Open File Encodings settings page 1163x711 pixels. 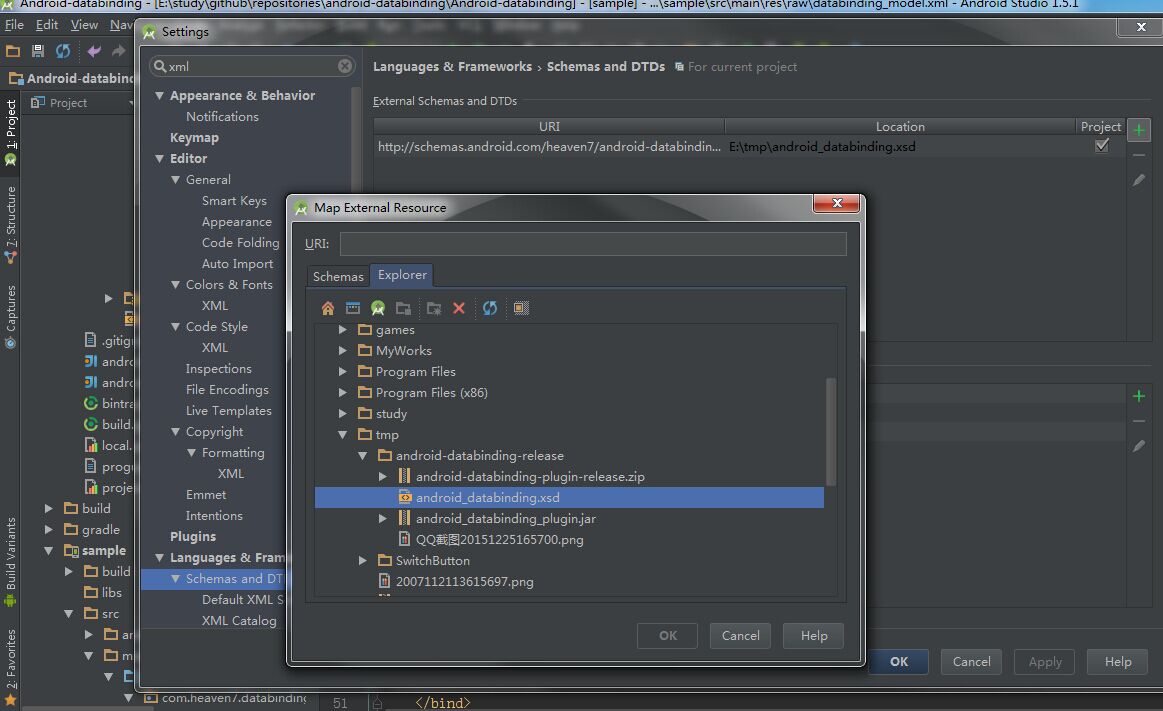(x=227, y=389)
